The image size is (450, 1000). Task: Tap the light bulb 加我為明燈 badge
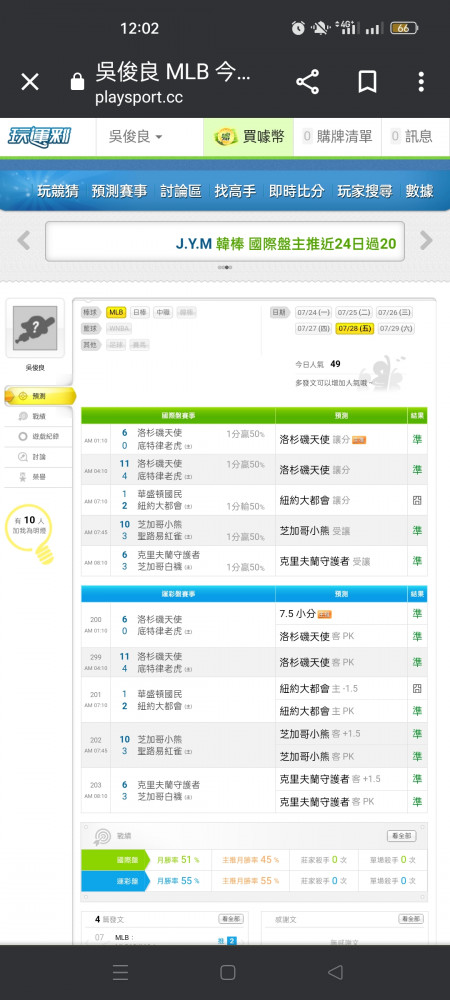point(31,534)
